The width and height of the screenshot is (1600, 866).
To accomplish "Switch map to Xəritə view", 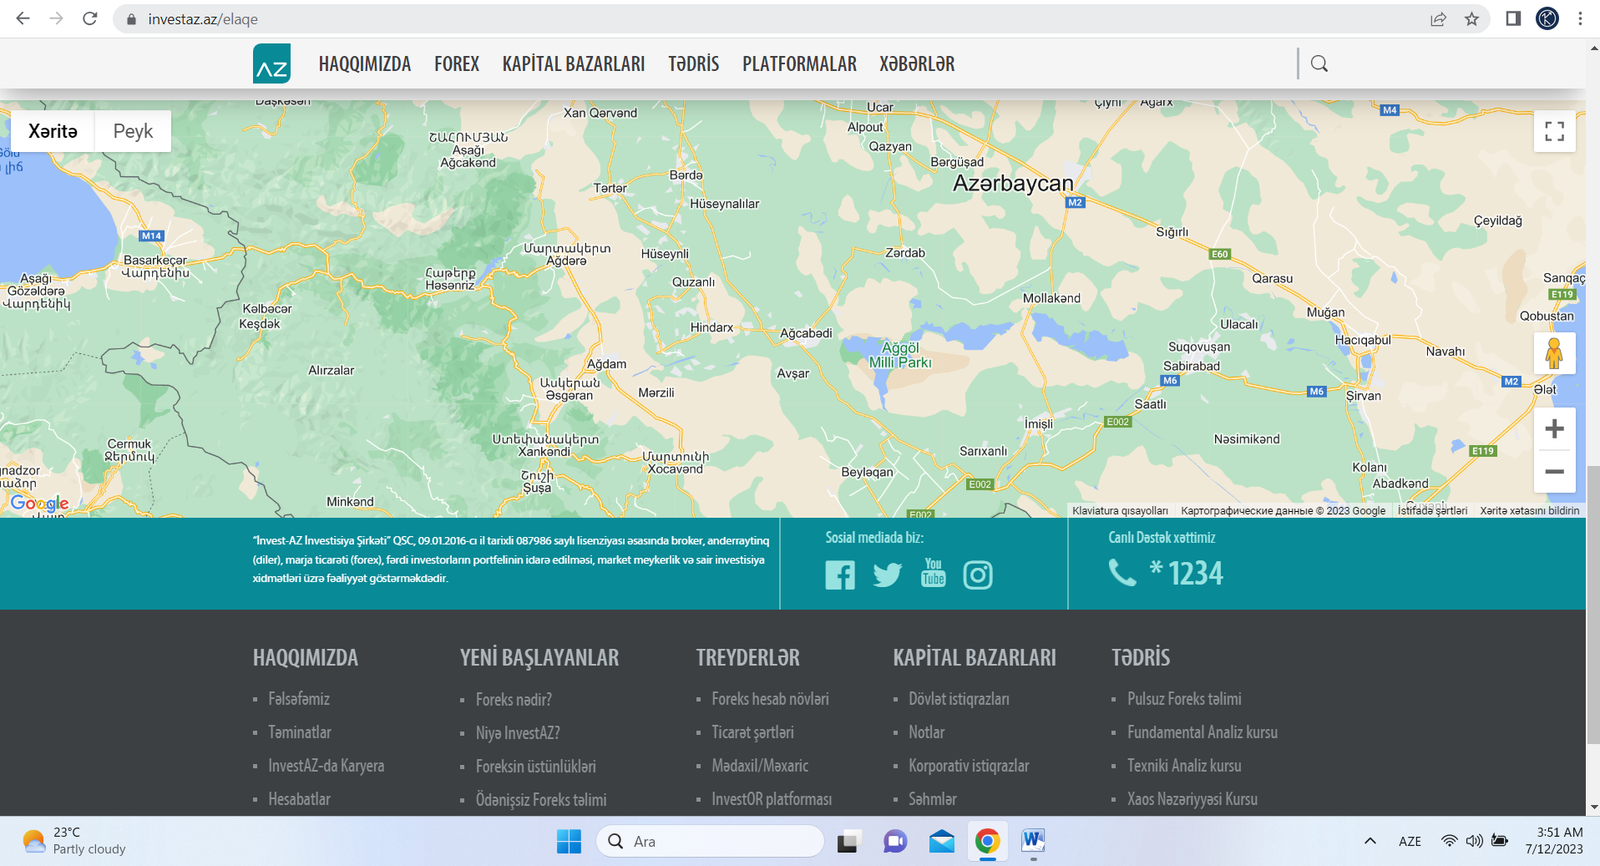I will pos(53,131).
